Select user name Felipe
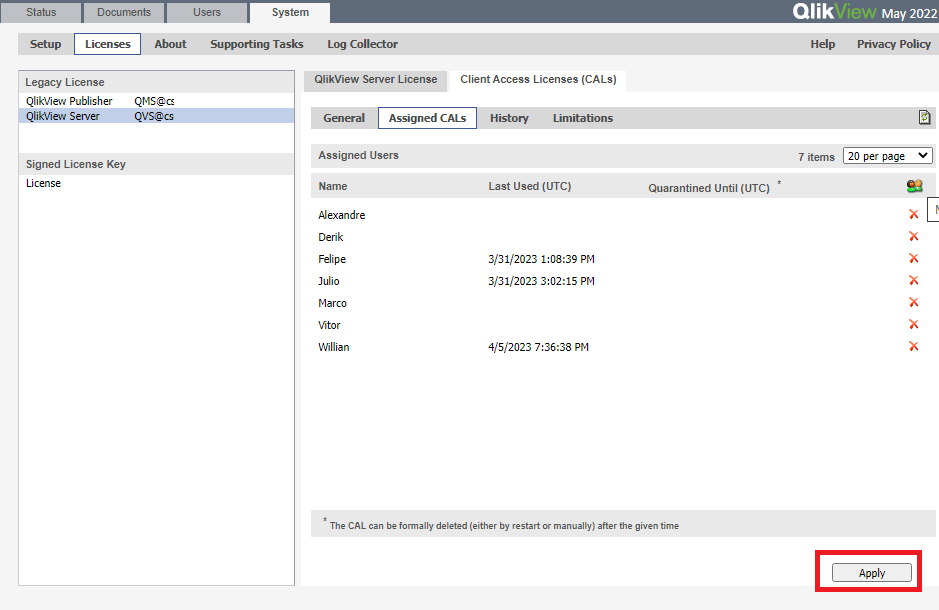The height and width of the screenshot is (610, 939). click(332, 259)
